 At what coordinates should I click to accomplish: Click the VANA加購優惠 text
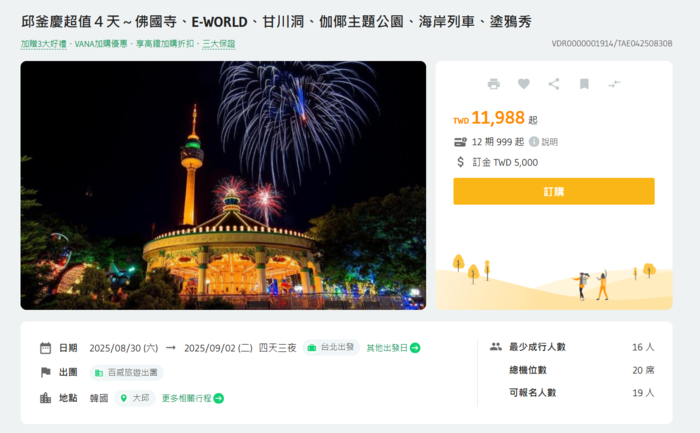[x=101, y=44]
